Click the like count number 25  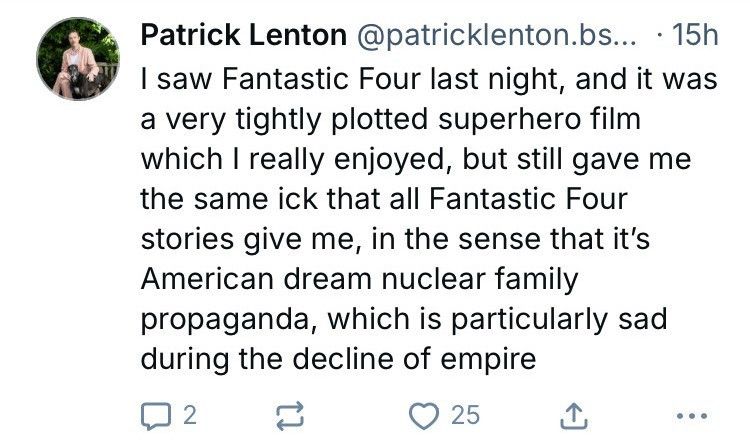(x=465, y=415)
